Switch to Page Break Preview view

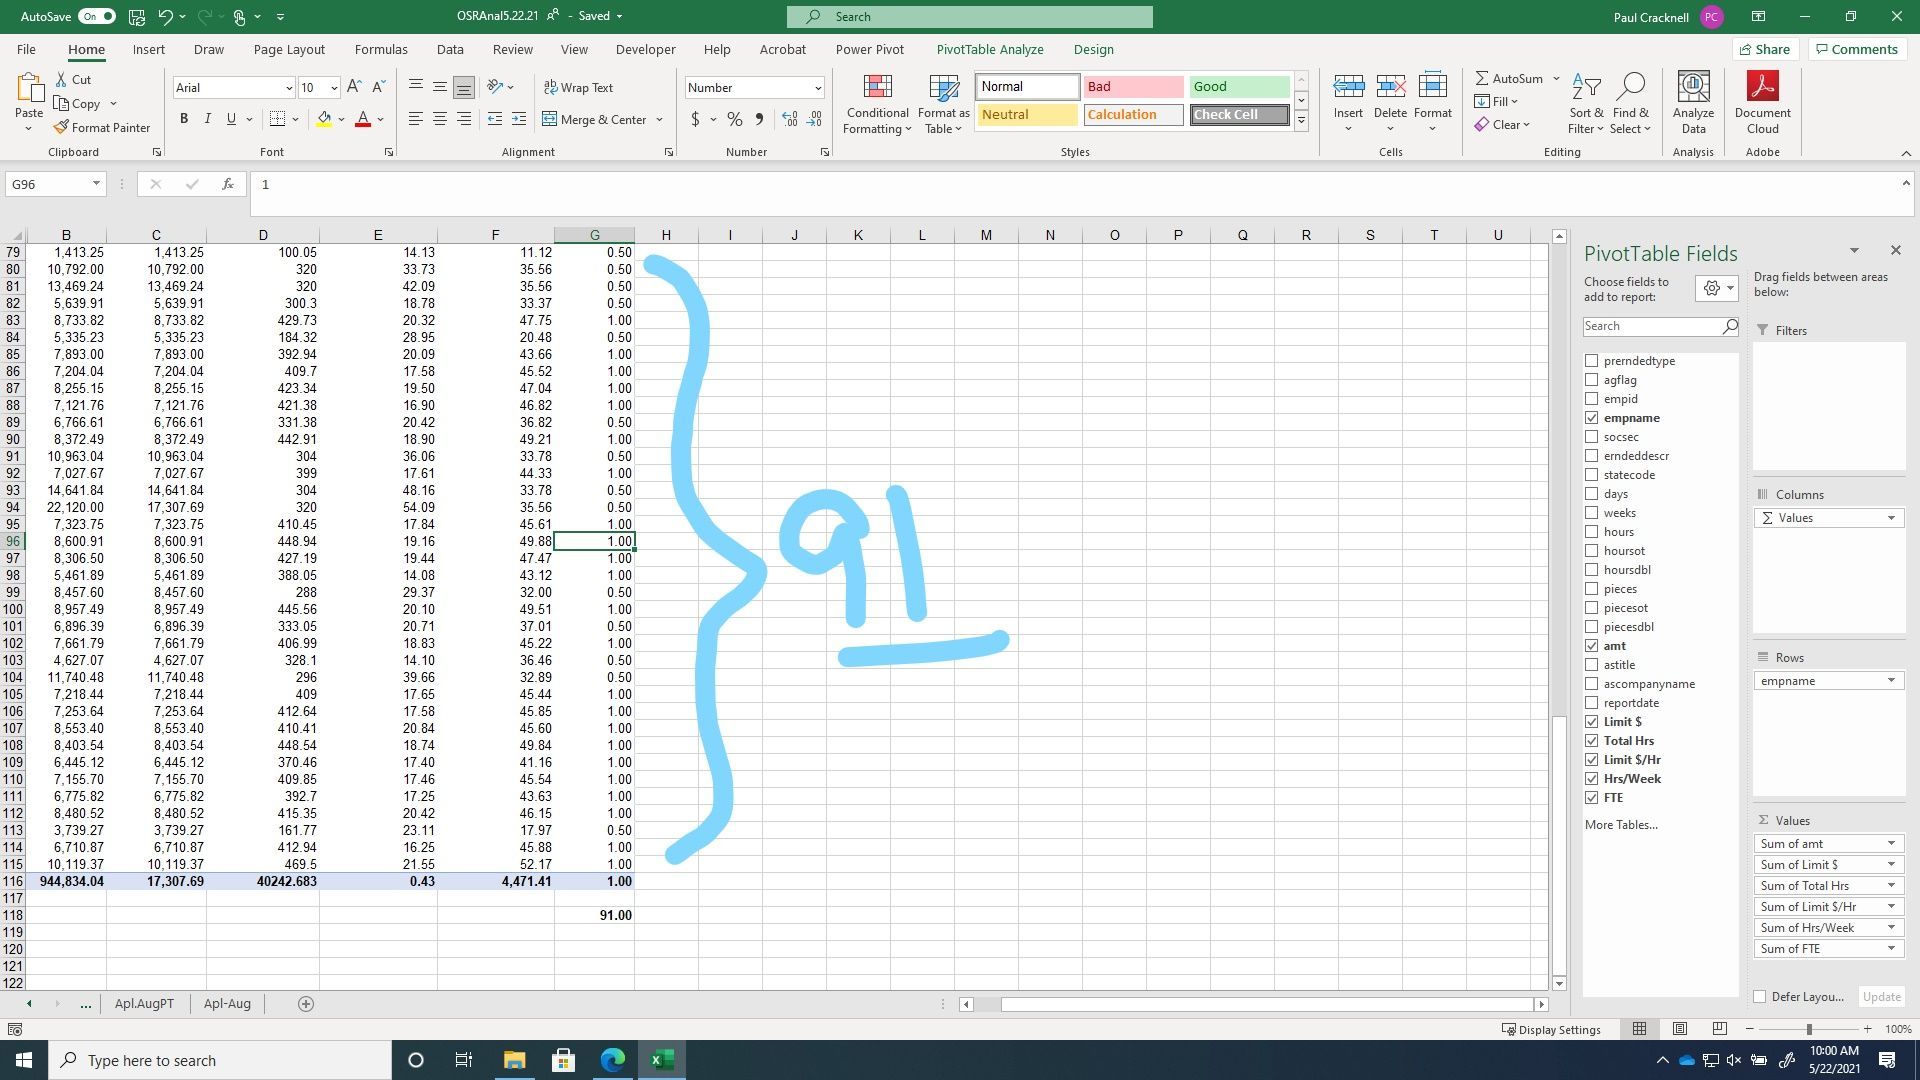click(1719, 1029)
